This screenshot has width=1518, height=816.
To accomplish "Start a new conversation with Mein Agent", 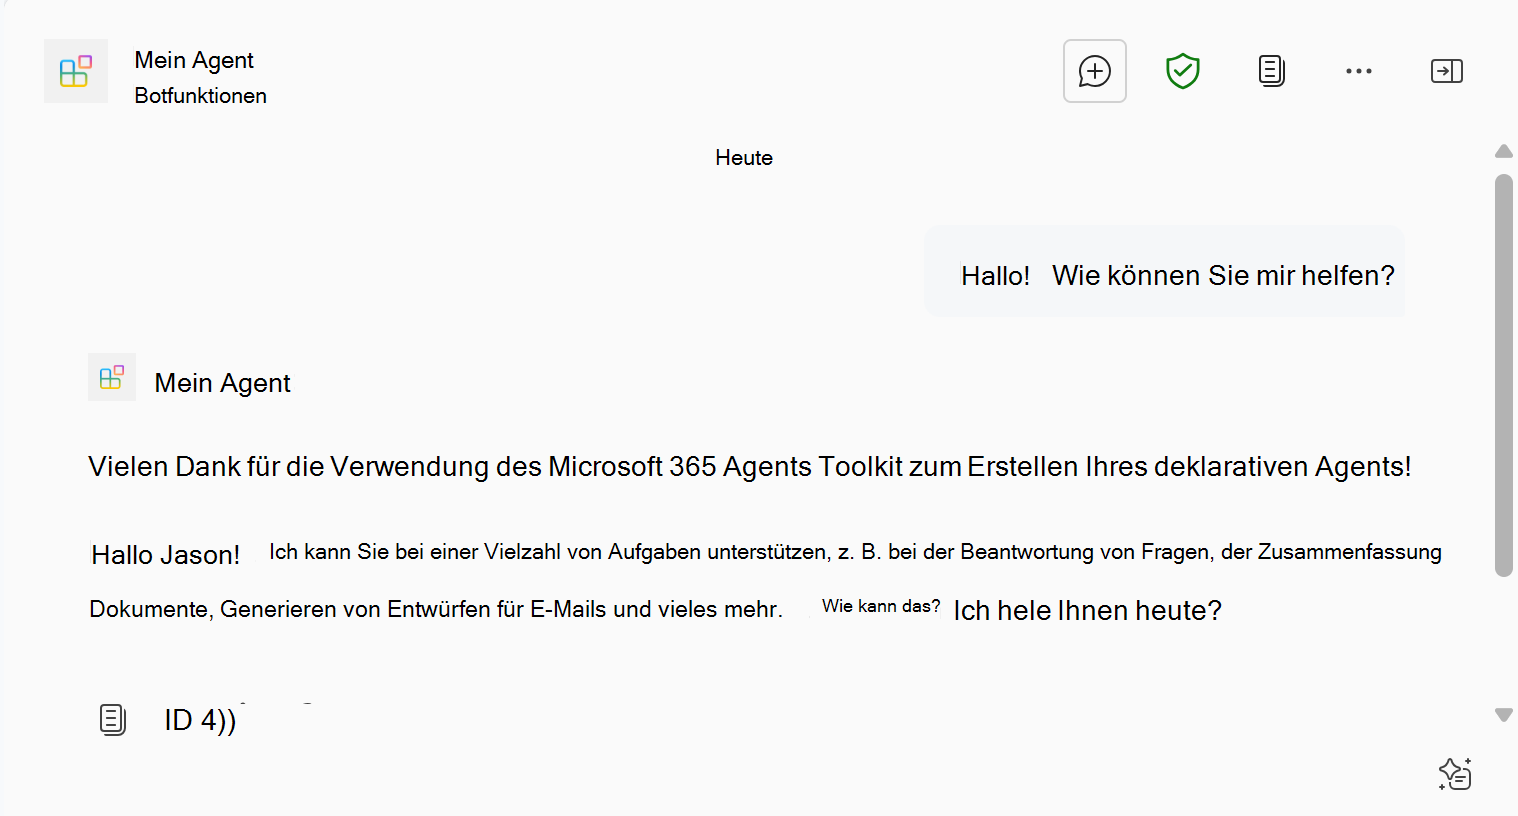I will pos(1094,70).
